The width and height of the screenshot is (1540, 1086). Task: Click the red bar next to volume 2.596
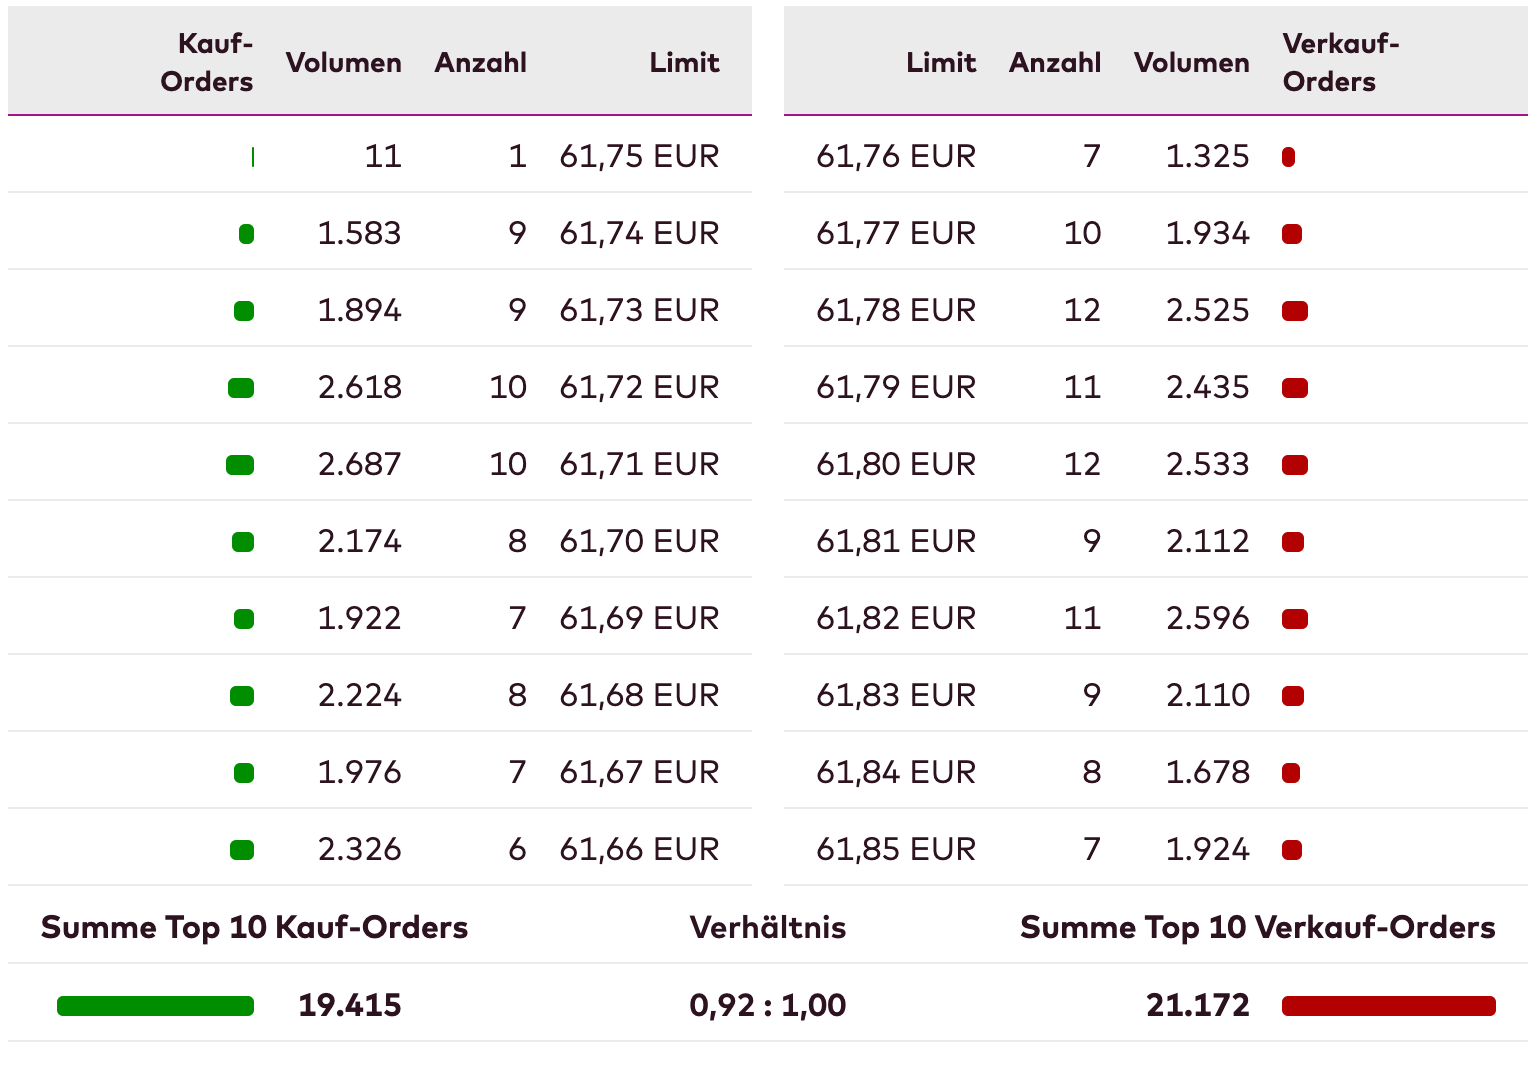coord(1295,619)
